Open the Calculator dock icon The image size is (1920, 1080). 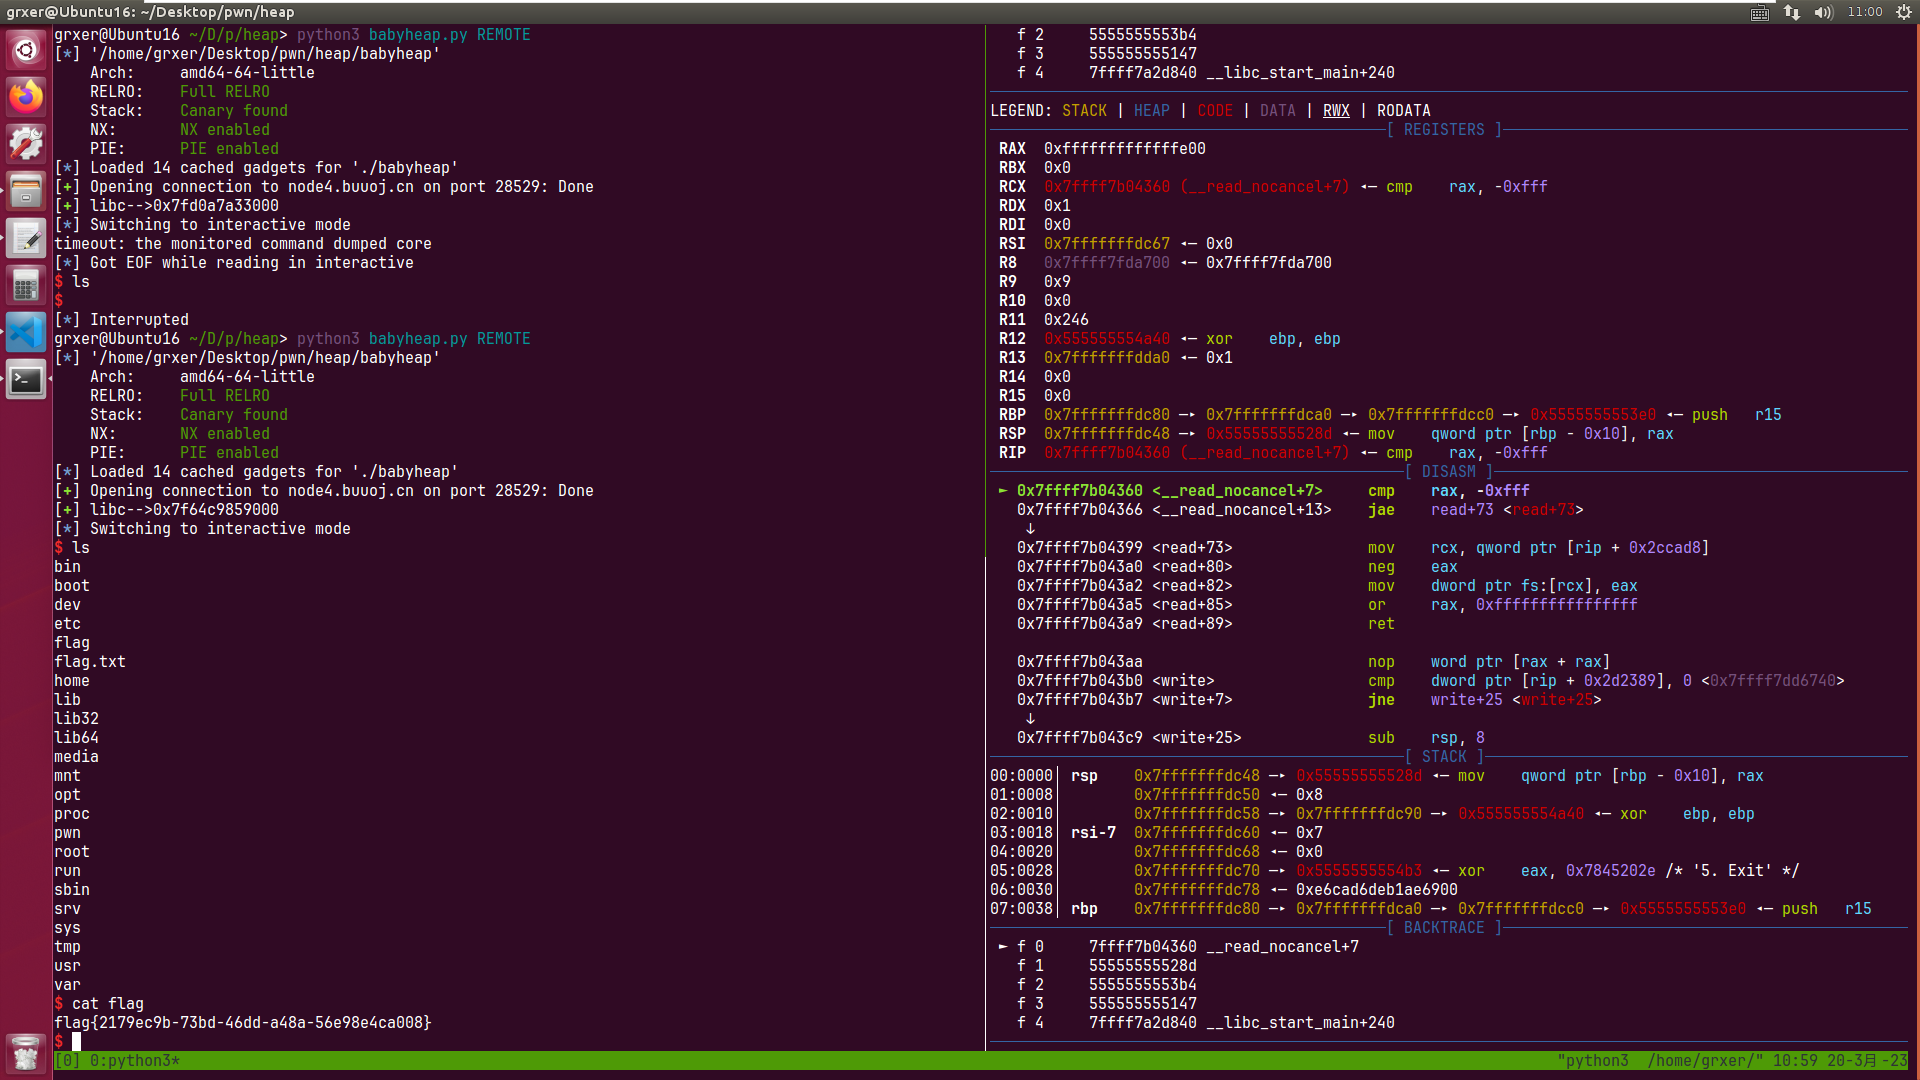tap(26, 285)
